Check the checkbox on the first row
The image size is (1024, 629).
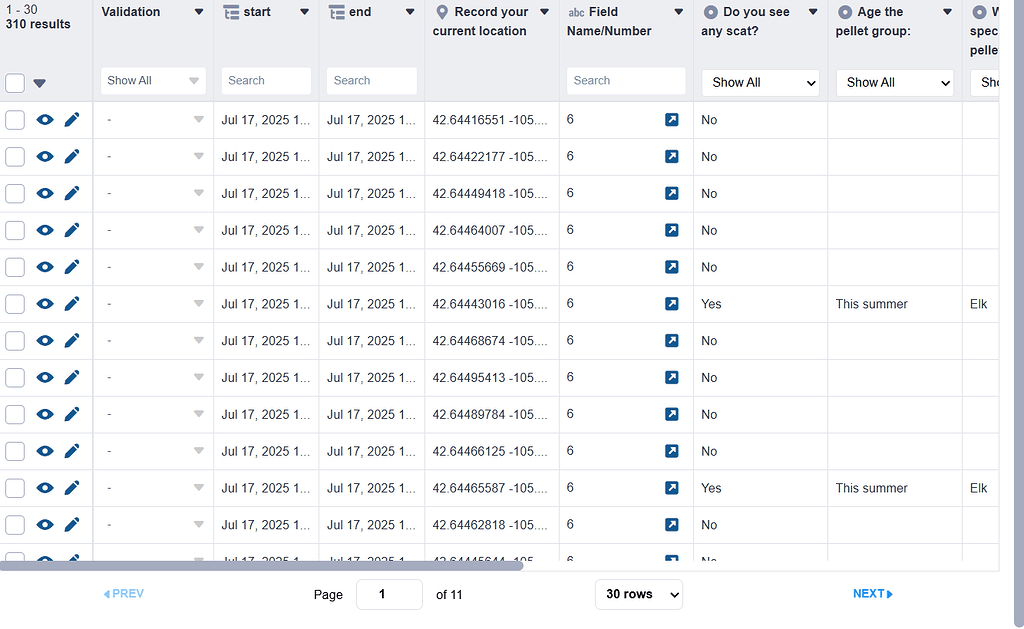point(15,119)
